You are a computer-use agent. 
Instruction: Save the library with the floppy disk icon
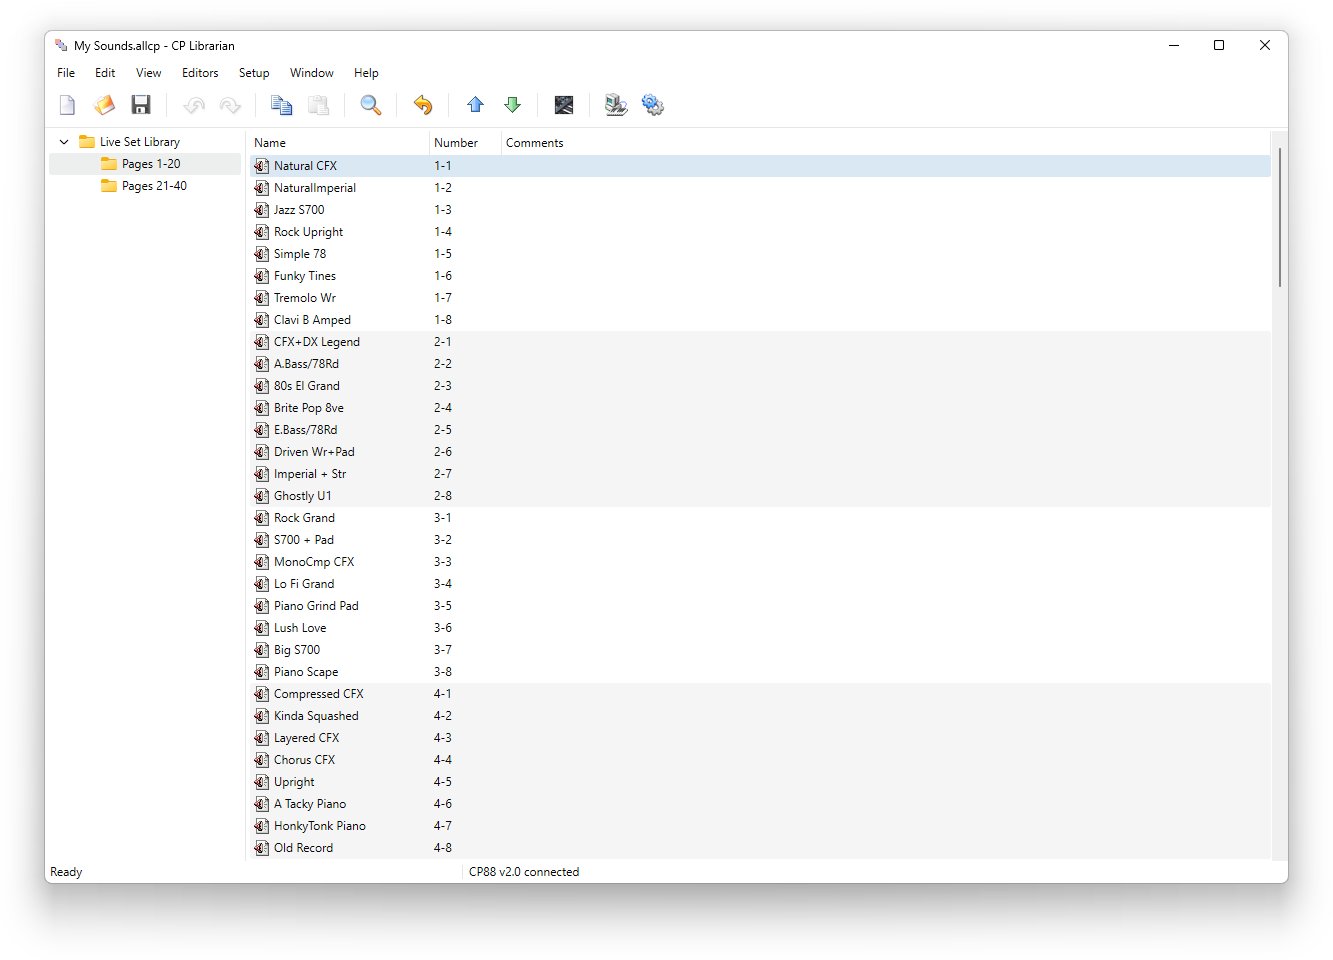pyautogui.click(x=141, y=105)
